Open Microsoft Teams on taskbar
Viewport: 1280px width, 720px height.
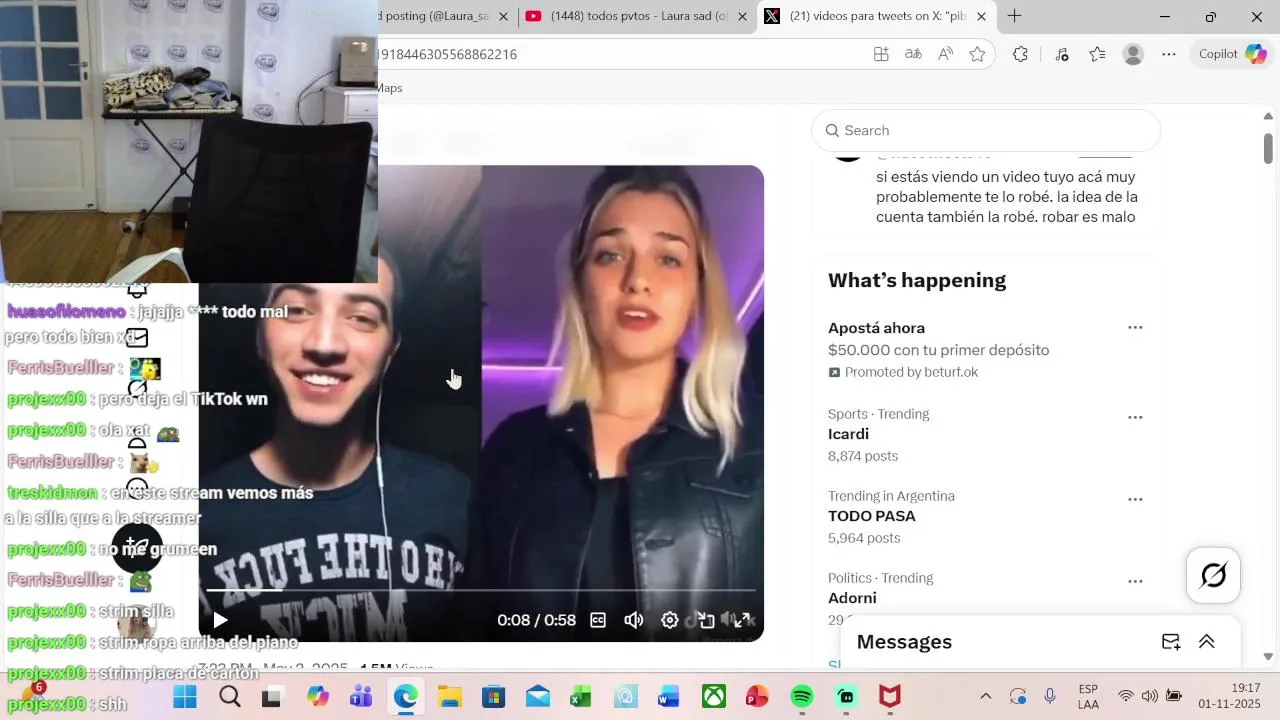pyautogui.click(x=361, y=697)
